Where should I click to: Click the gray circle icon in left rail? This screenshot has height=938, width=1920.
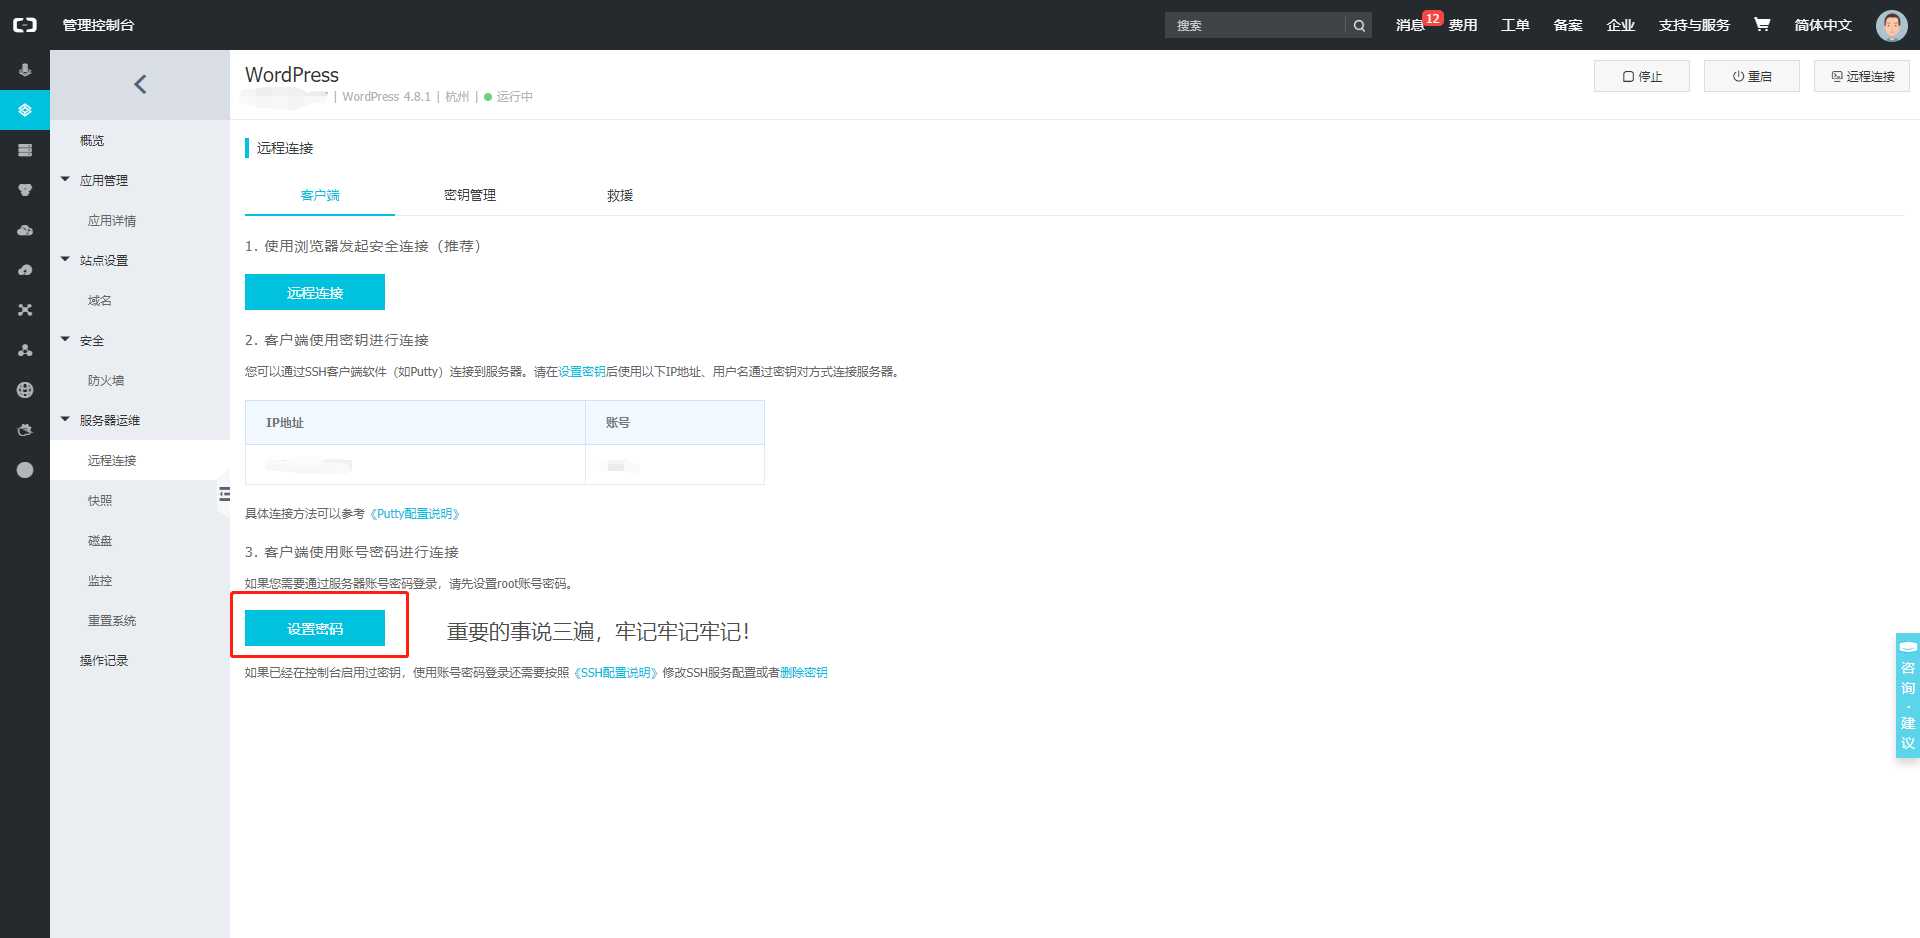tap(25, 470)
